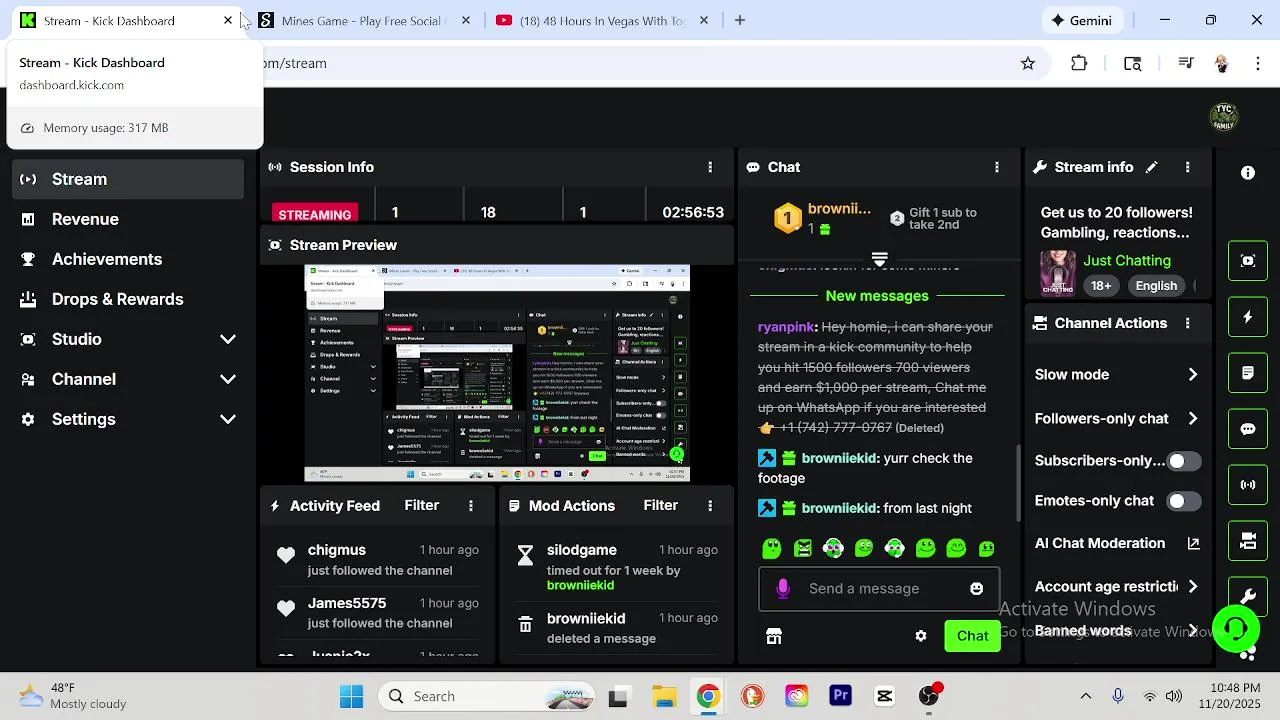Screen dimensions: 1280x720
Task: Toggle the lightning bolt activity panel icon
Action: (x=1248, y=317)
